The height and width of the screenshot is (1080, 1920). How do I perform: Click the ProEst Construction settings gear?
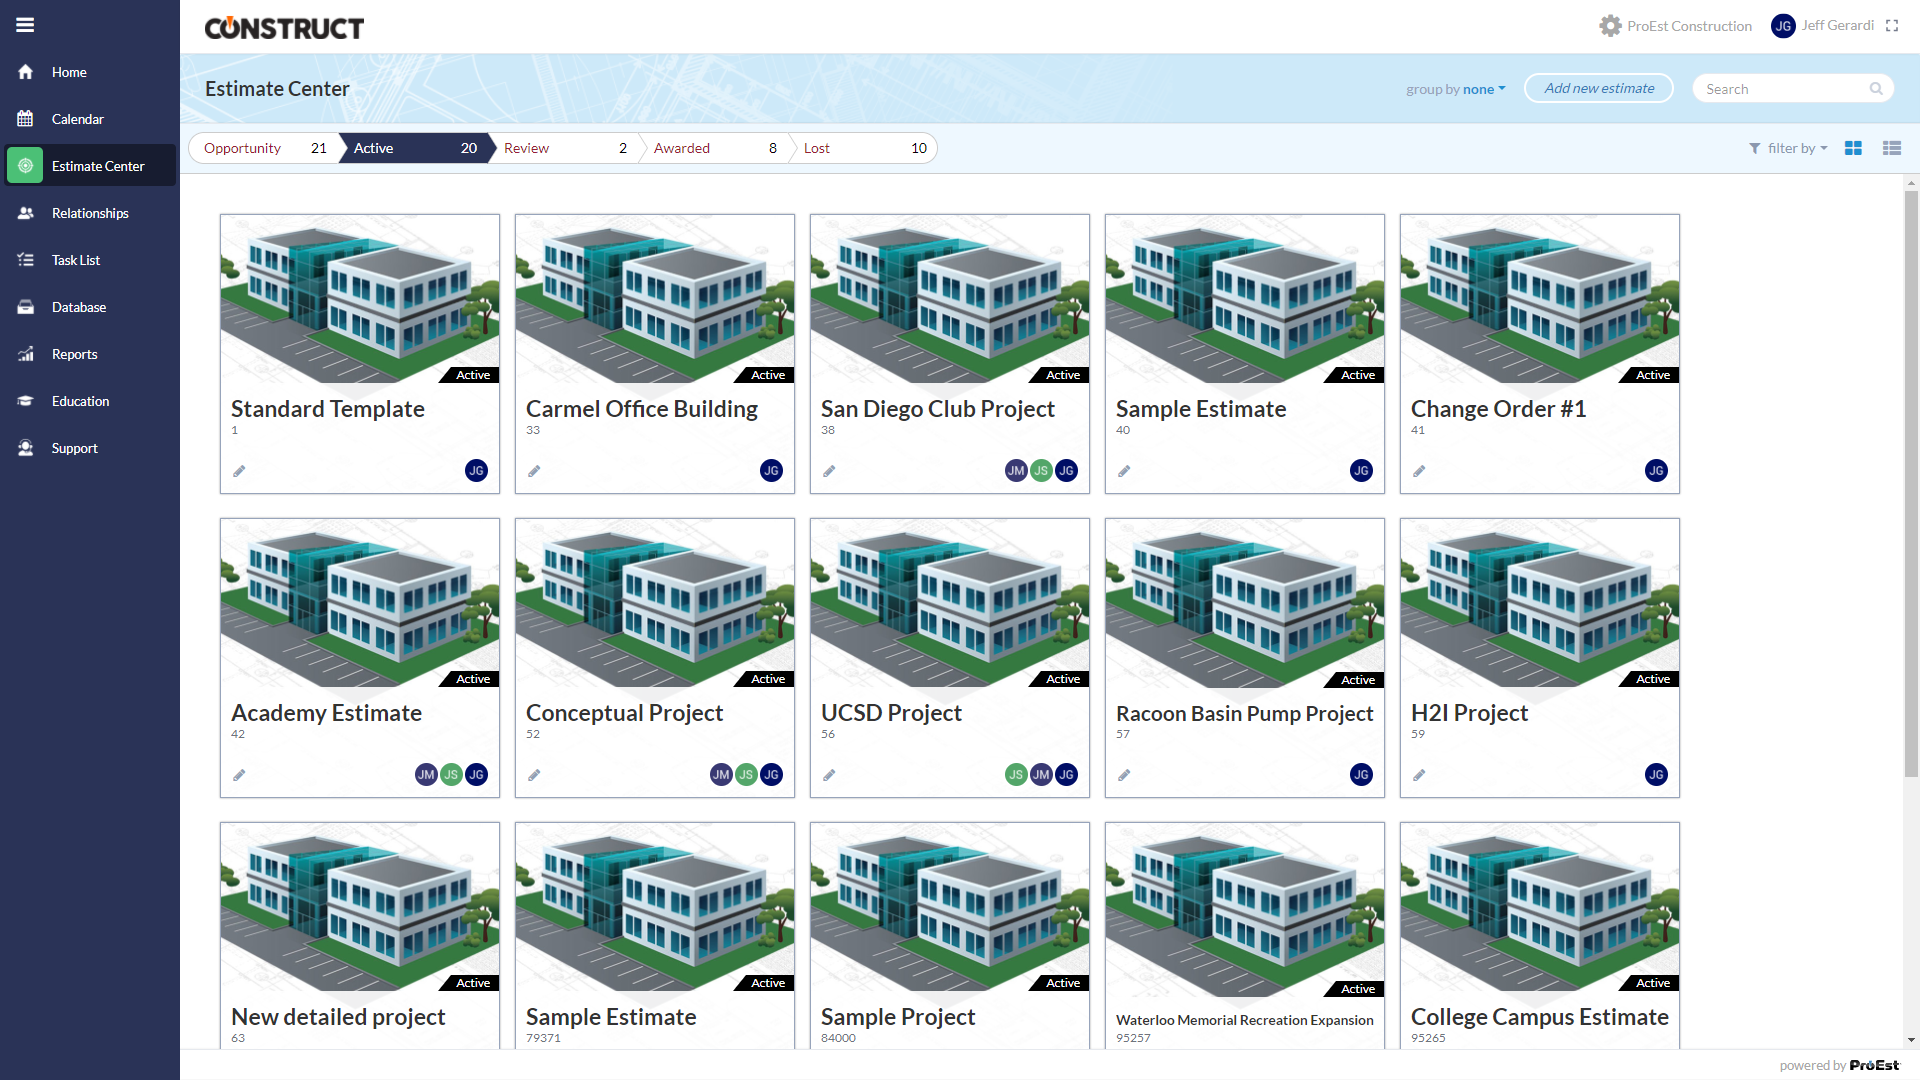pyautogui.click(x=1609, y=26)
